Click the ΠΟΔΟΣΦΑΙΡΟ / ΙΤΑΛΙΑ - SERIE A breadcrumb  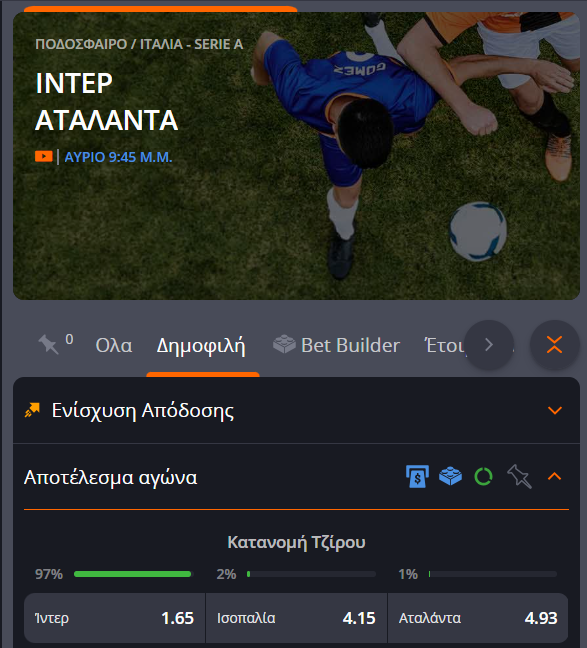coord(139,44)
